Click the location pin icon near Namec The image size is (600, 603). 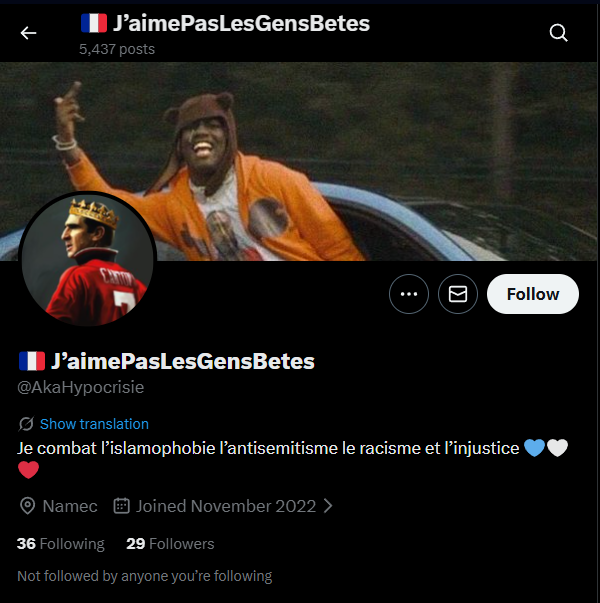27,506
